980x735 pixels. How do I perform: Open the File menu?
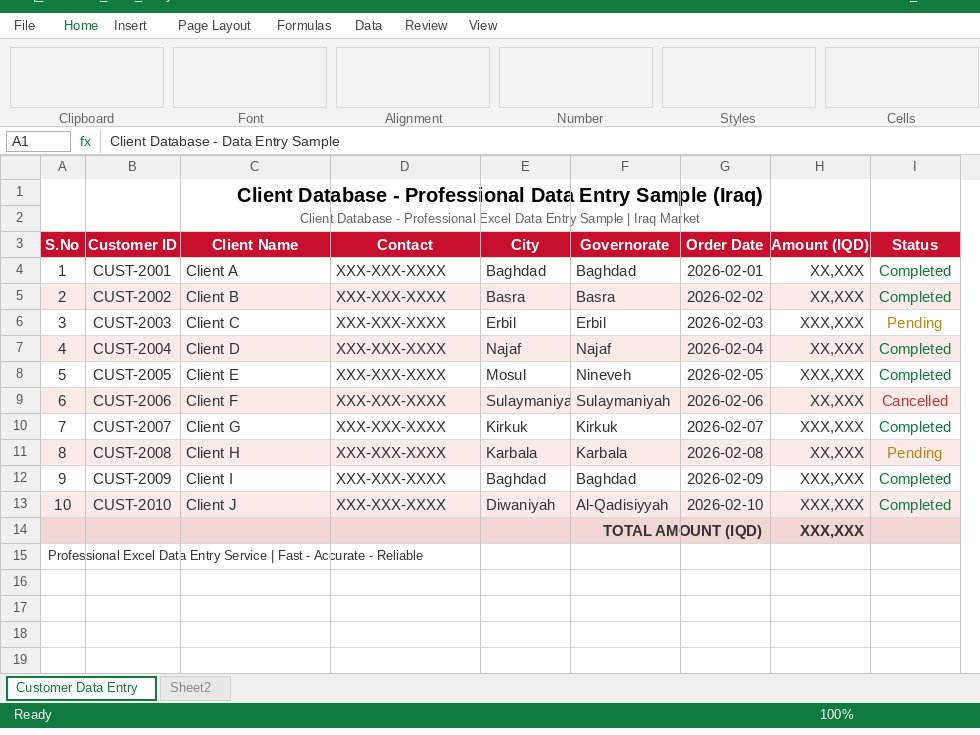tap(24, 26)
